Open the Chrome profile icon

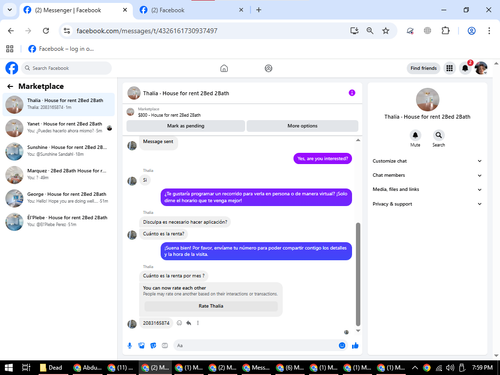(471, 31)
